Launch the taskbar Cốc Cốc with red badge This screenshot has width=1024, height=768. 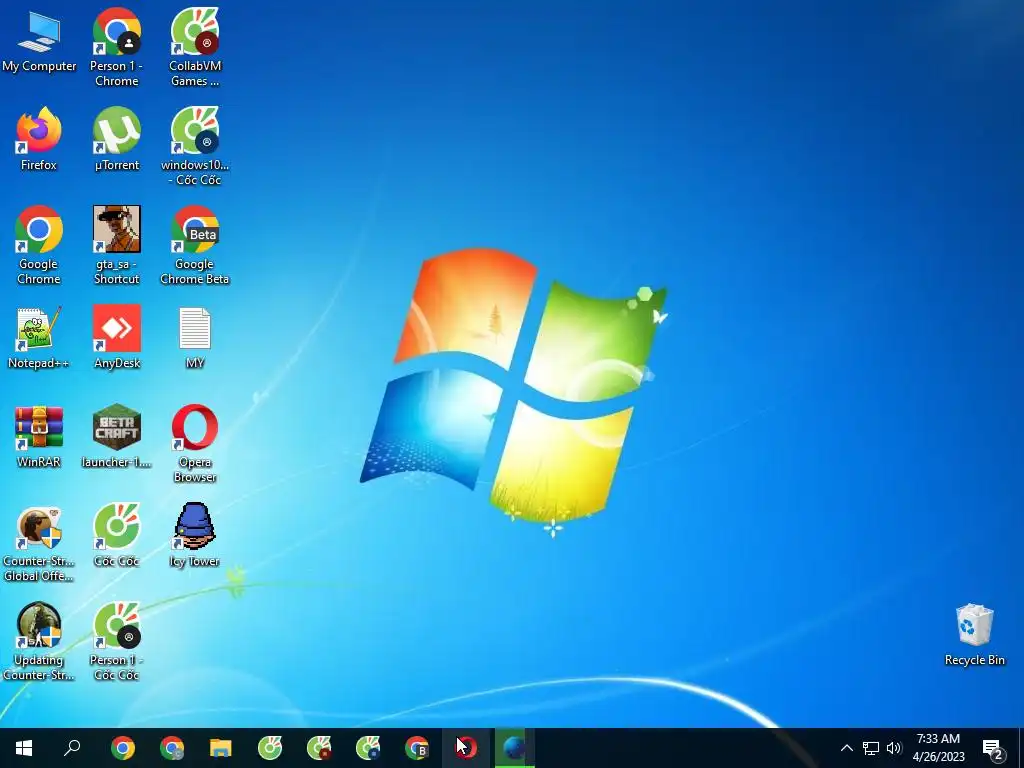point(319,748)
